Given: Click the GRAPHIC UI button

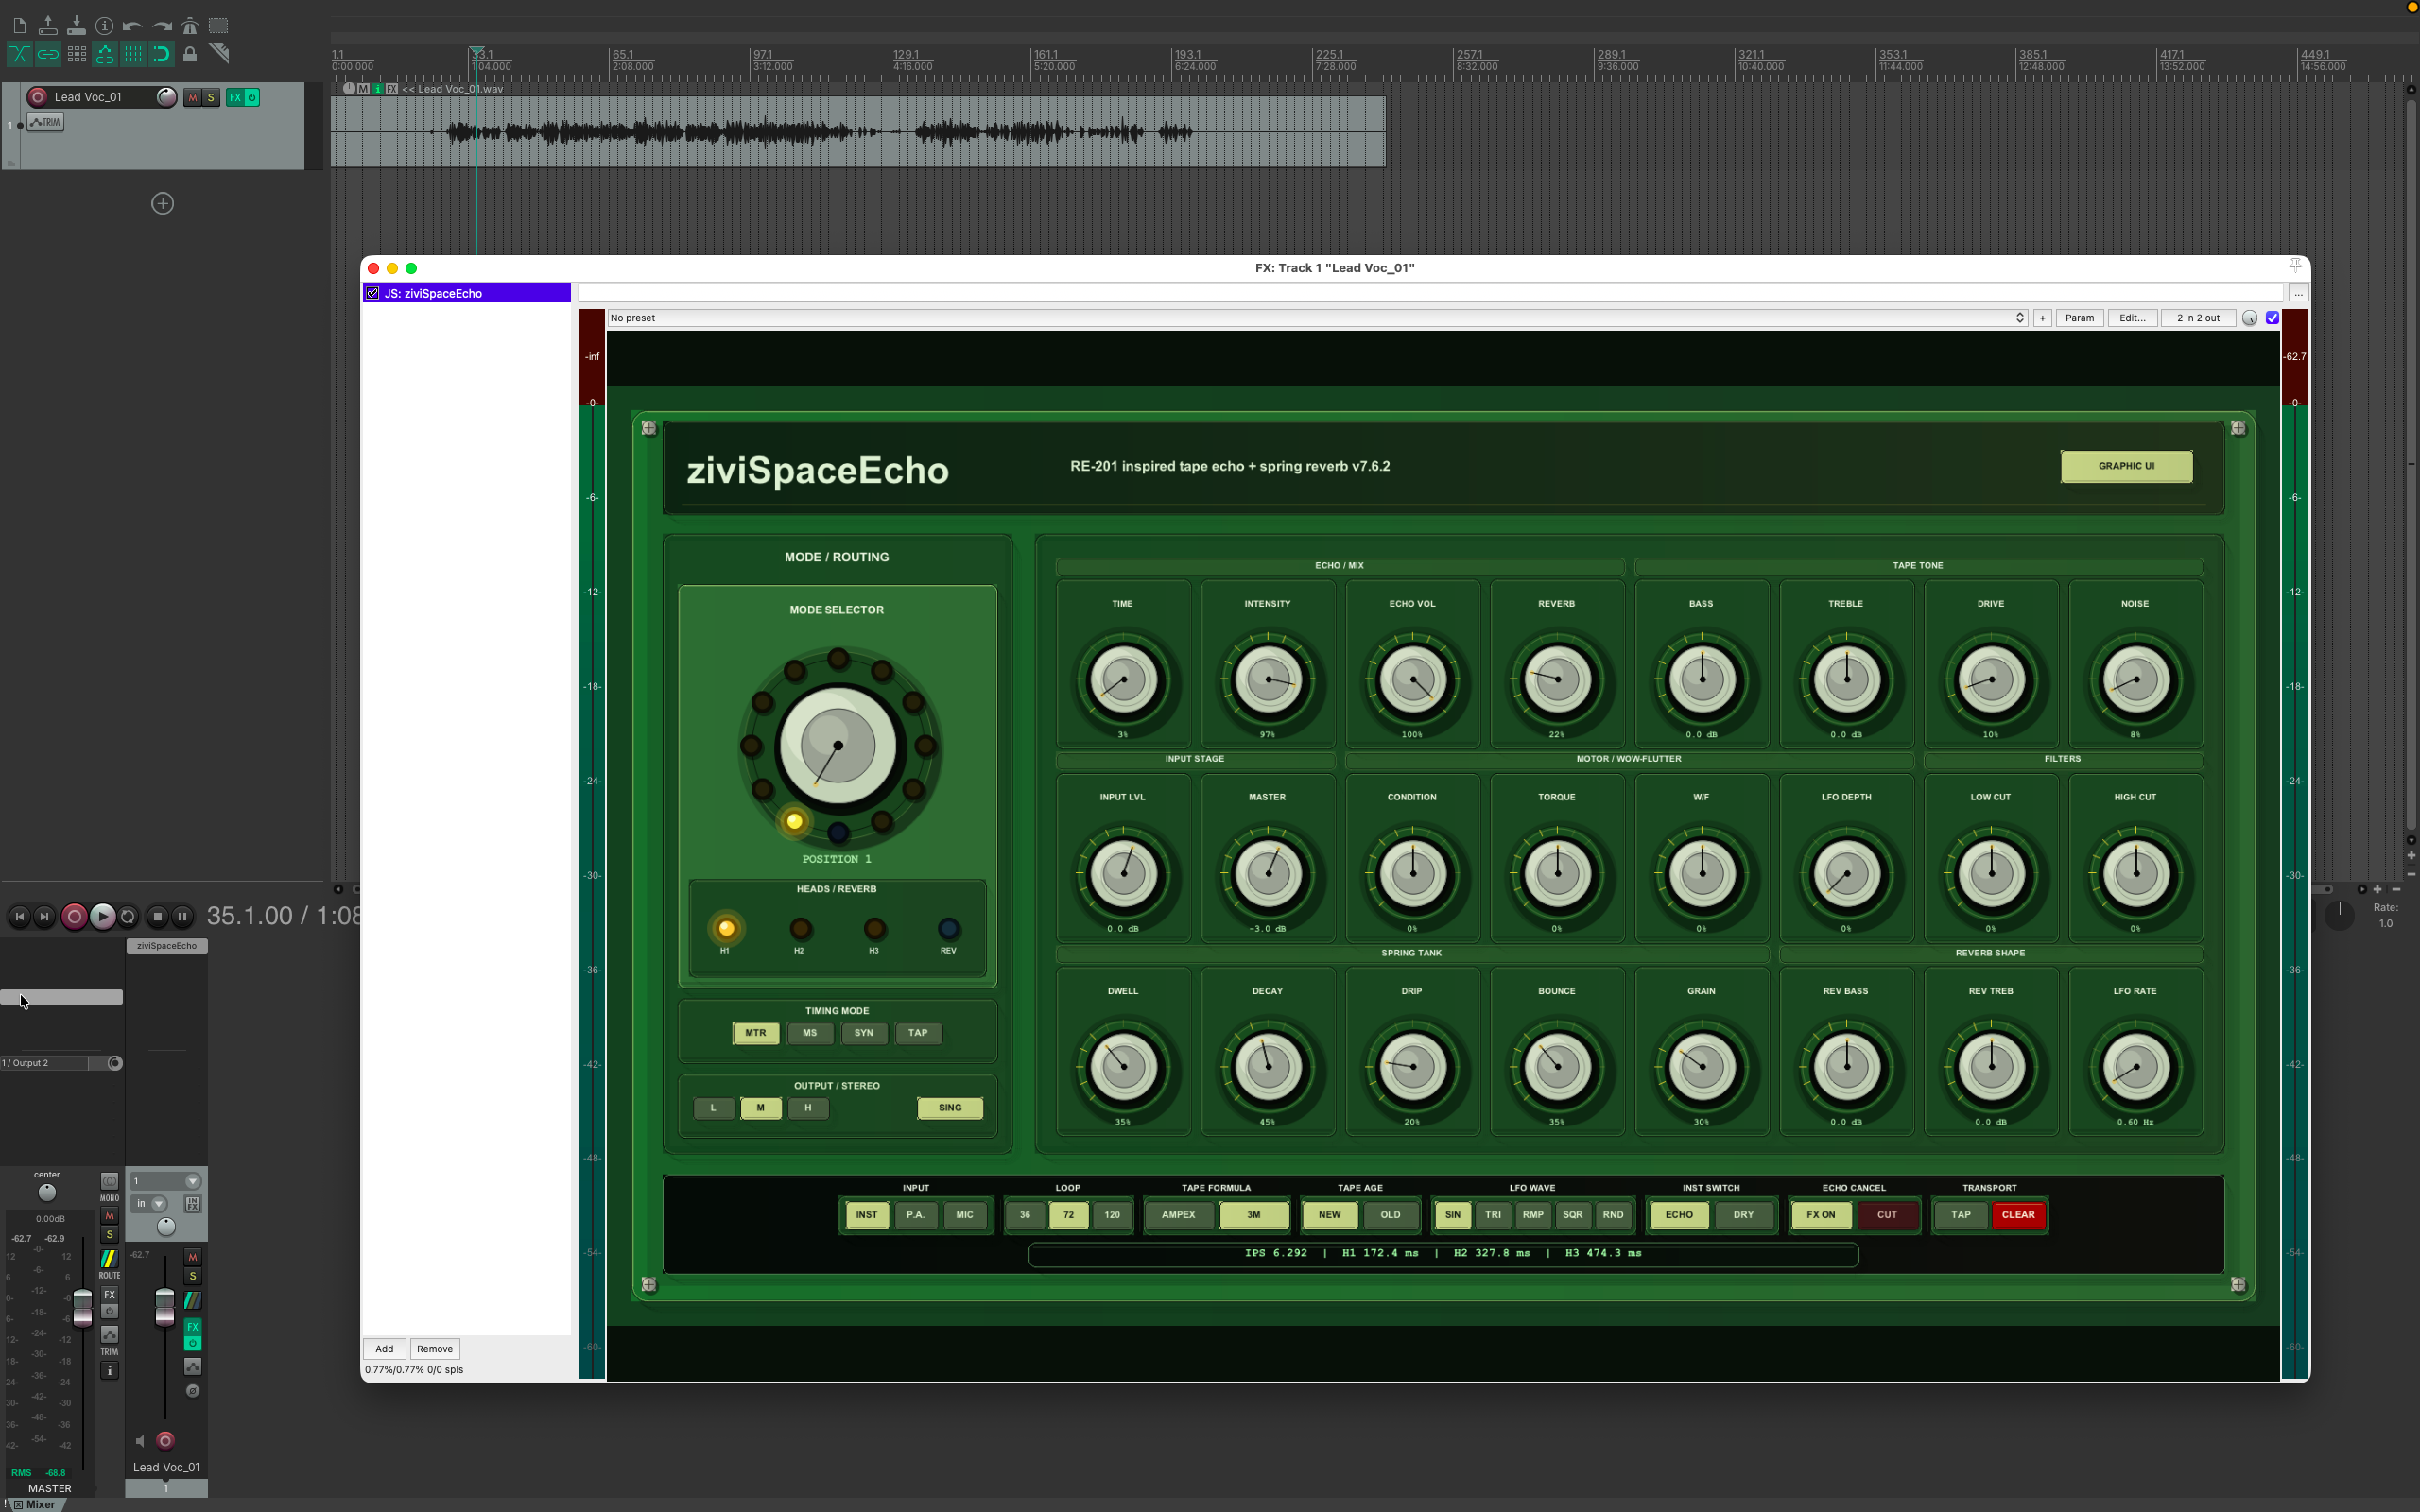Looking at the screenshot, I should point(2127,466).
